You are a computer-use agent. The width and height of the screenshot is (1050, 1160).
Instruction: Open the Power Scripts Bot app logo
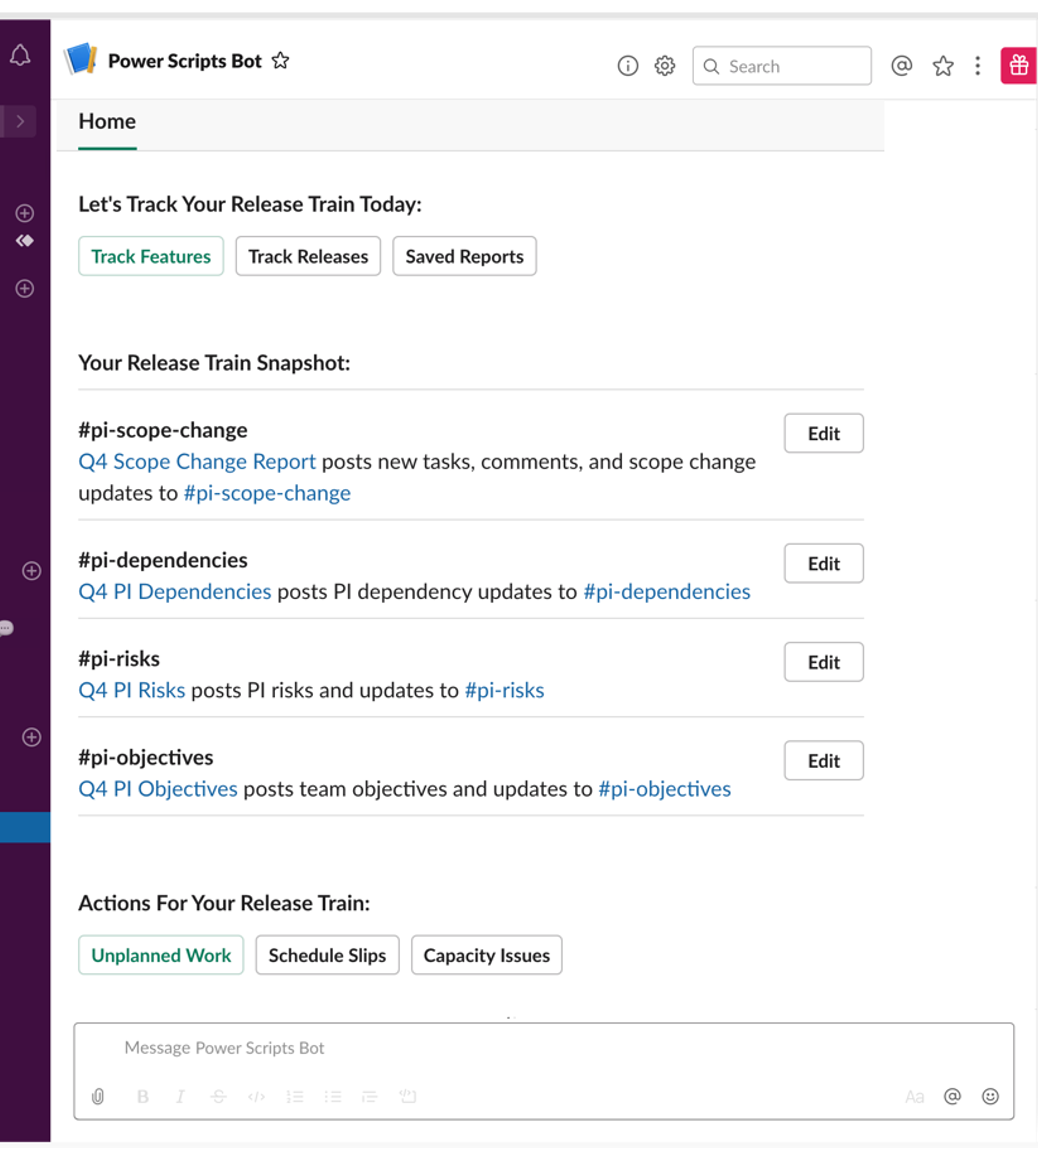coord(81,59)
